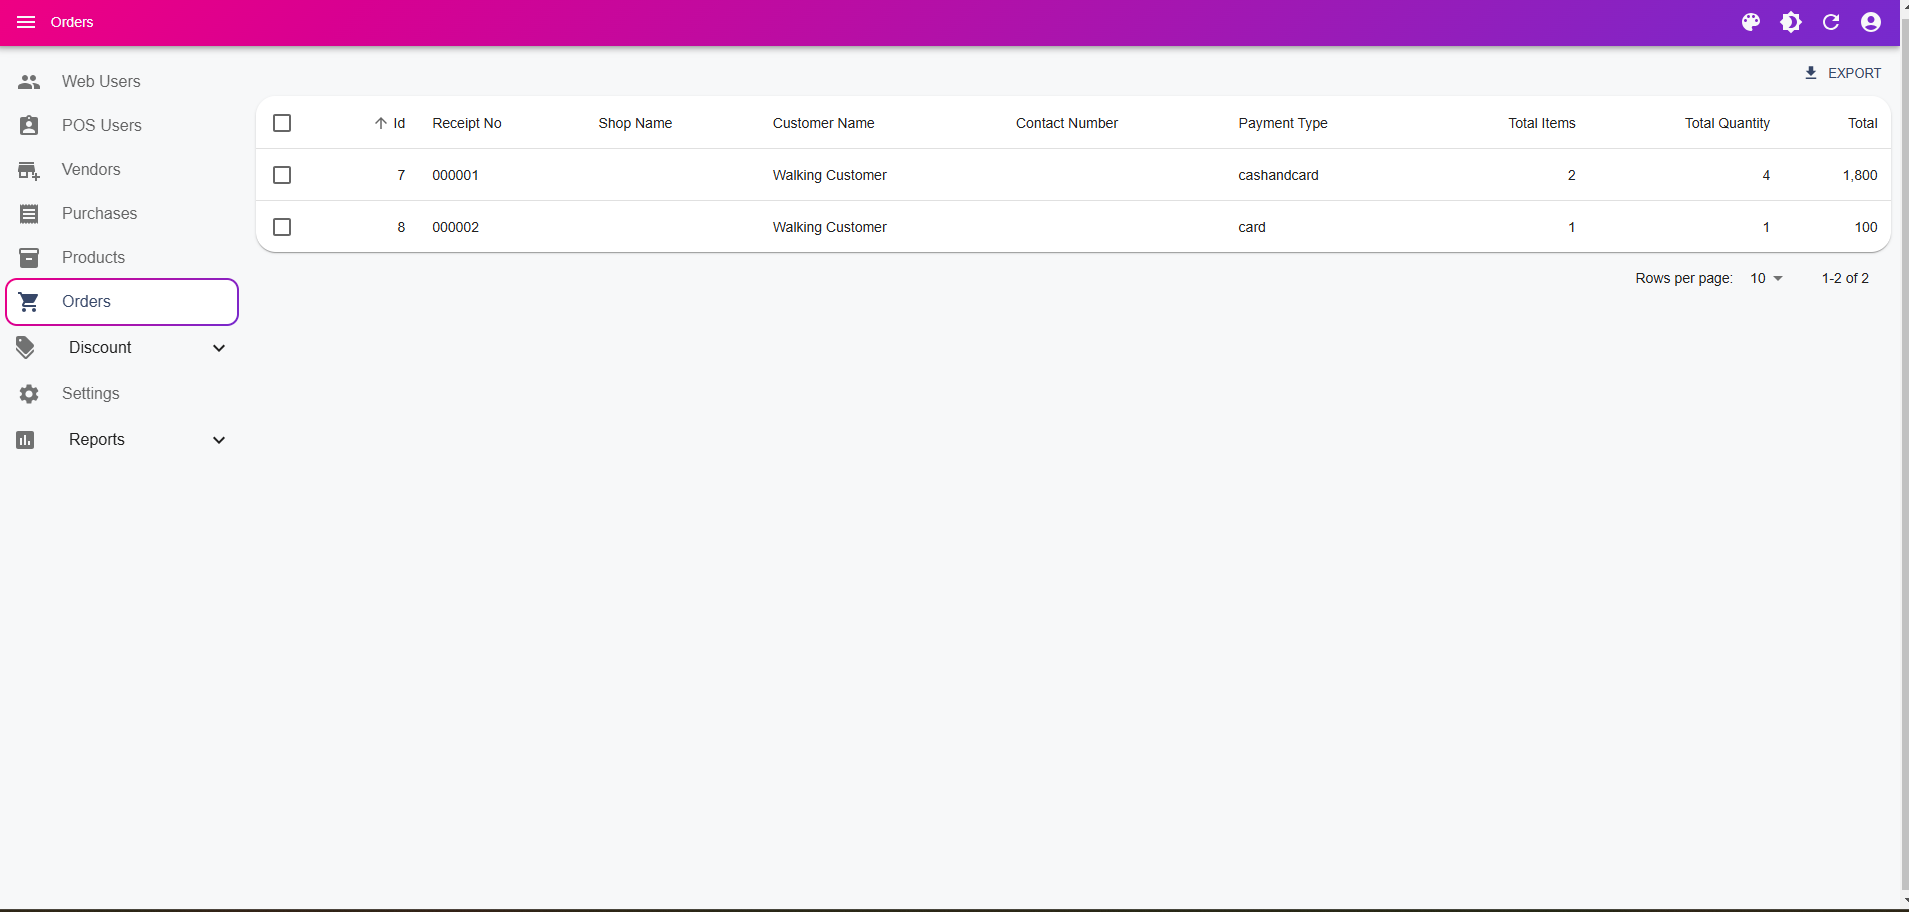This screenshot has height=912, width=1909.
Task: Sort by the Total Items column header
Action: coord(1542,123)
